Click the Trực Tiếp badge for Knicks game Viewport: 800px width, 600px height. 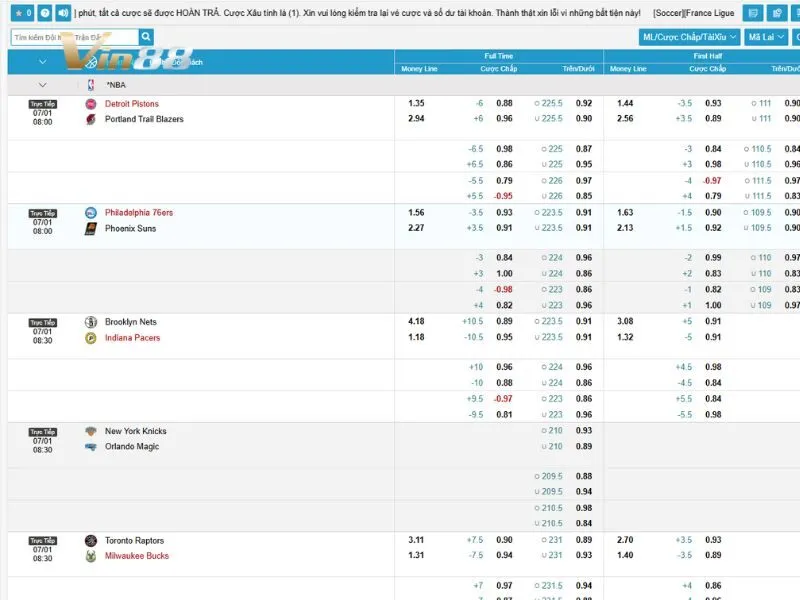click(x=43, y=432)
